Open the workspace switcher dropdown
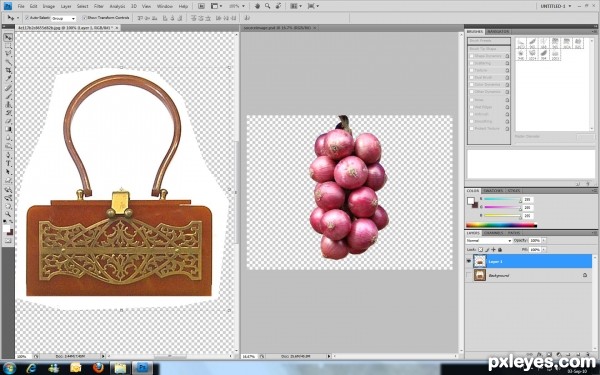The width and height of the screenshot is (600, 375). point(555,6)
